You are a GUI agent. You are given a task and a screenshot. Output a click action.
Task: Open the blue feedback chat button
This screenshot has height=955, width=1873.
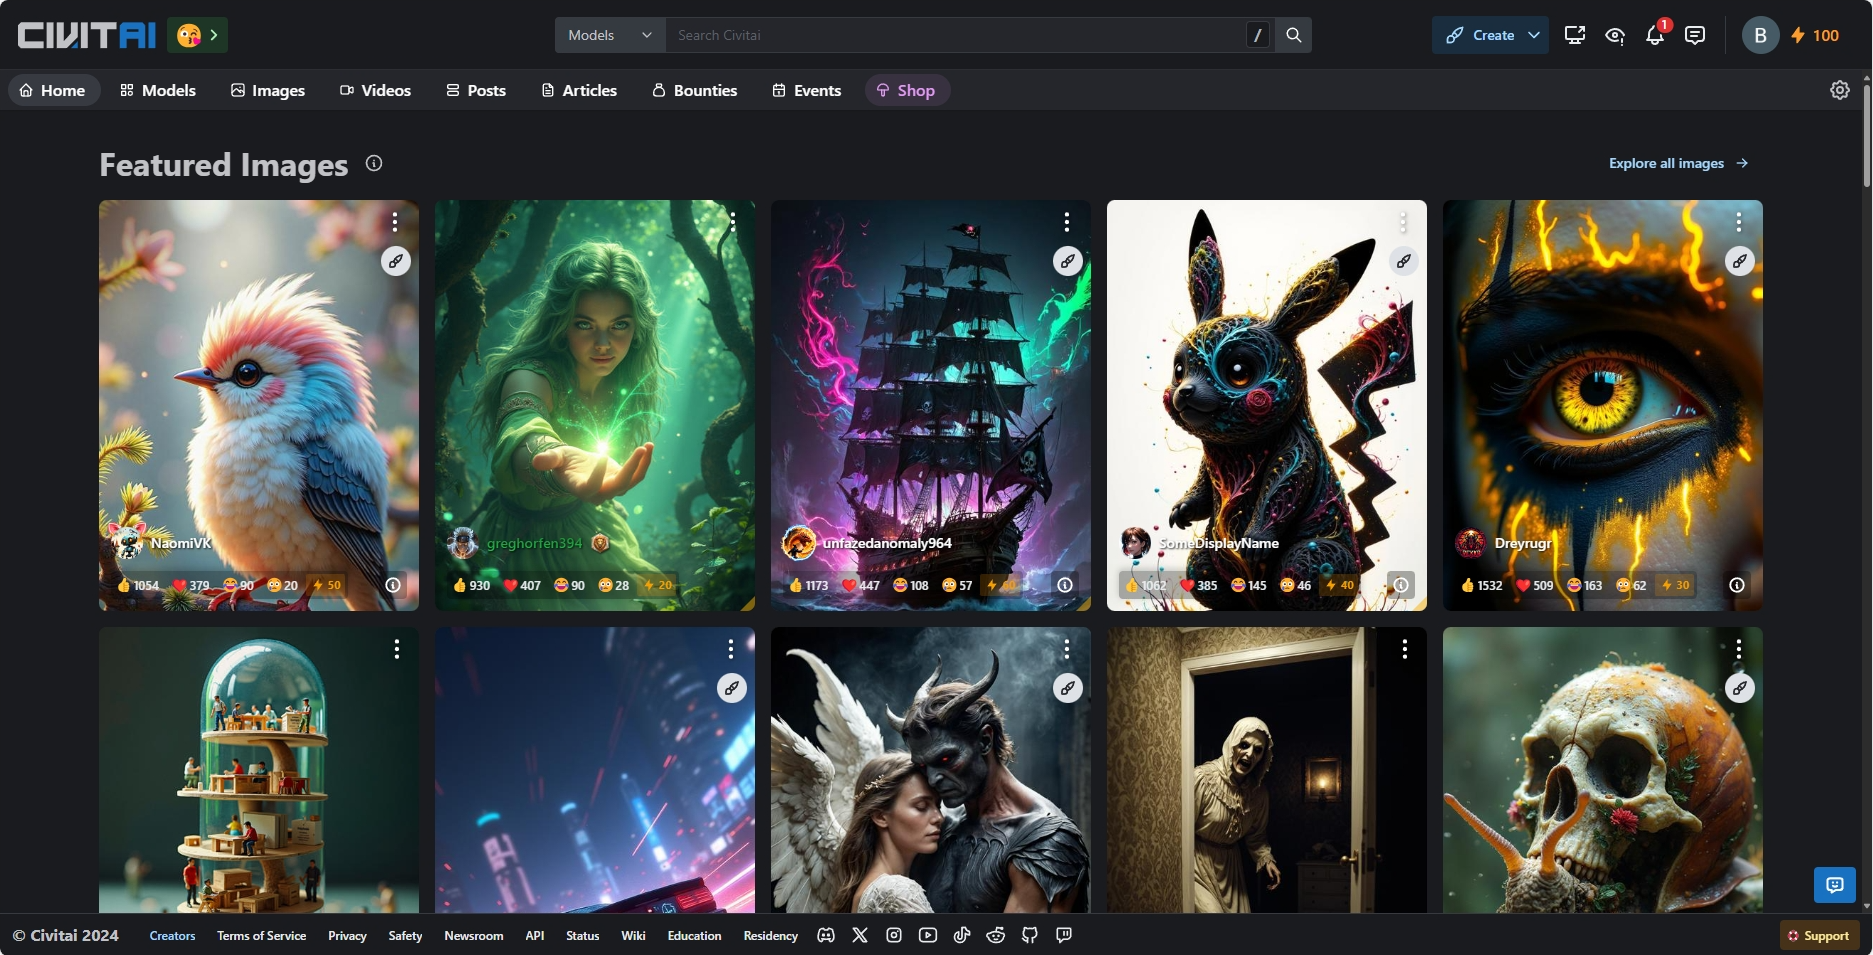pyautogui.click(x=1835, y=885)
